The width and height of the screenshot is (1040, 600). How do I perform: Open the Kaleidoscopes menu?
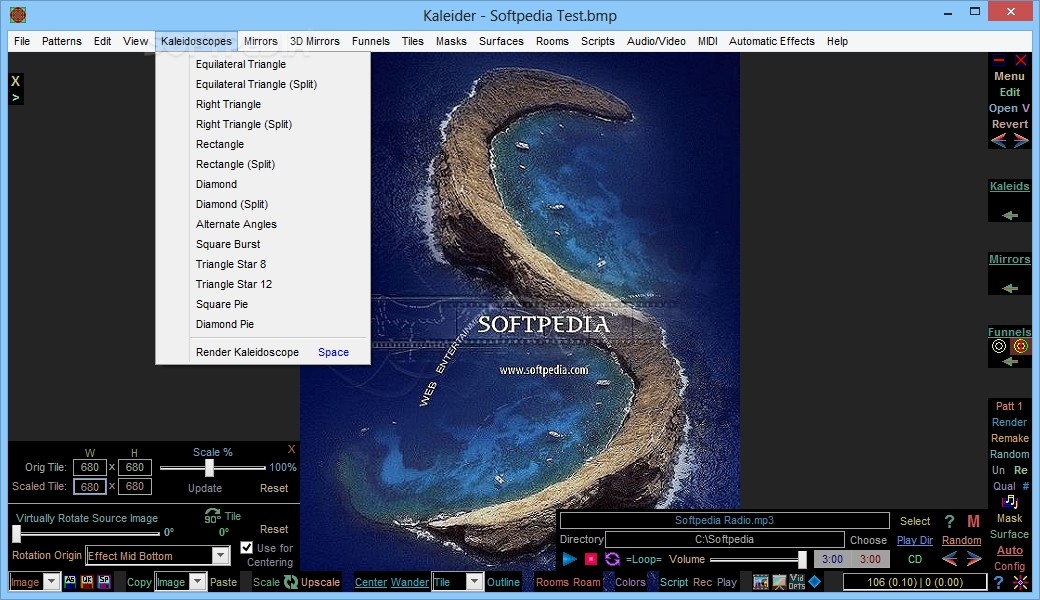click(196, 41)
